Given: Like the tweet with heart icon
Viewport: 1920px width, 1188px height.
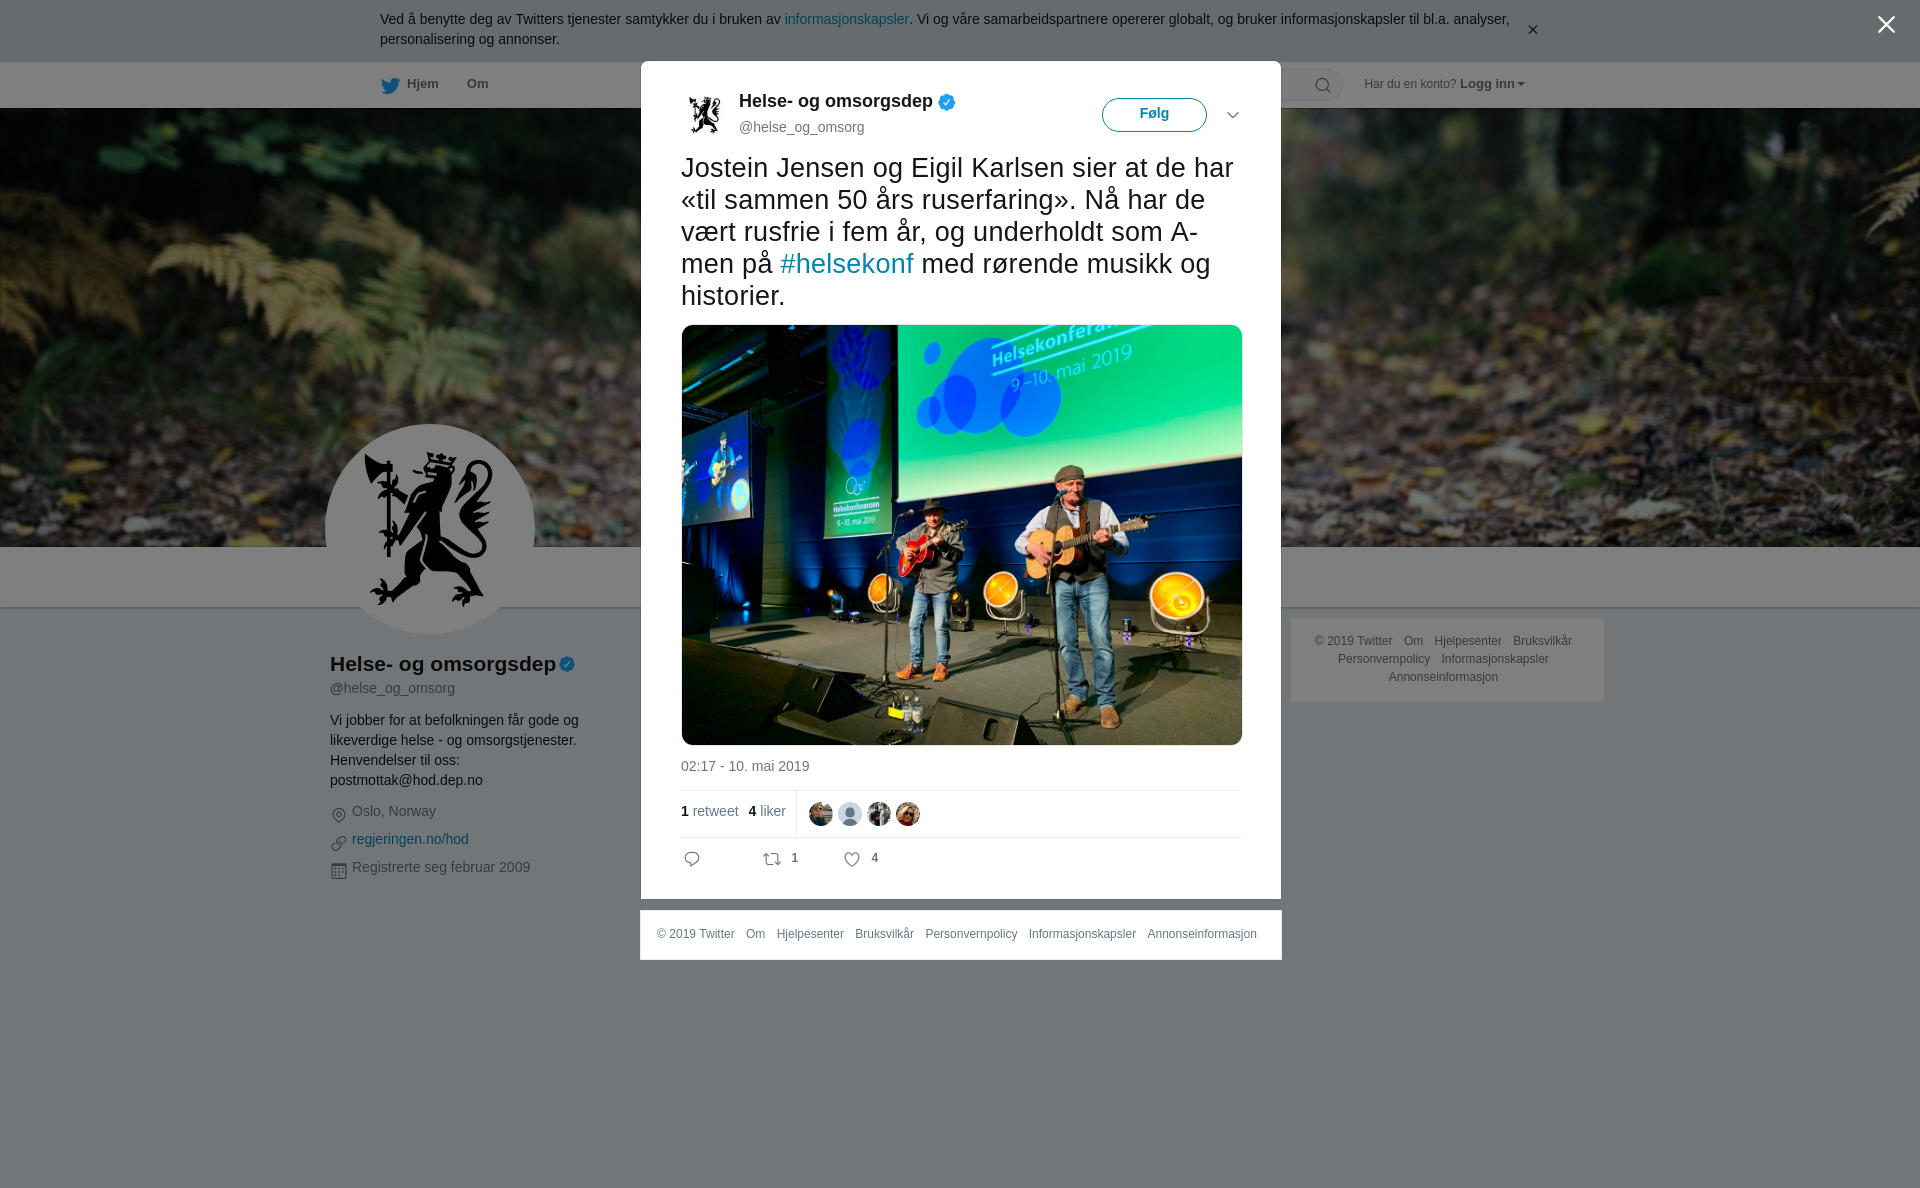Looking at the screenshot, I should pyautogui.click(x=852, y=859).
